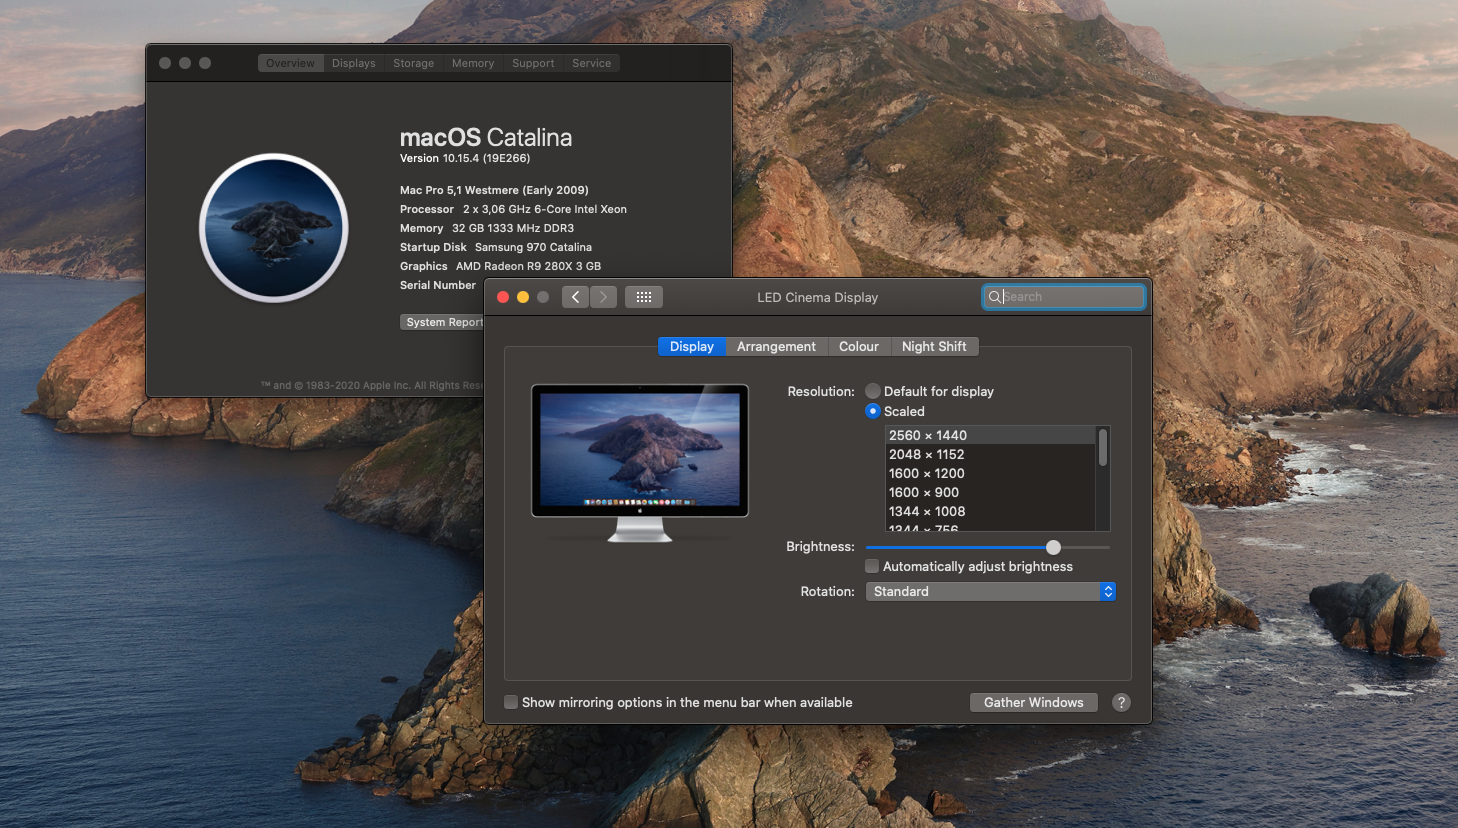Click the magnifying glass search icon
The image size is (1458, 828).
[995, 297]
